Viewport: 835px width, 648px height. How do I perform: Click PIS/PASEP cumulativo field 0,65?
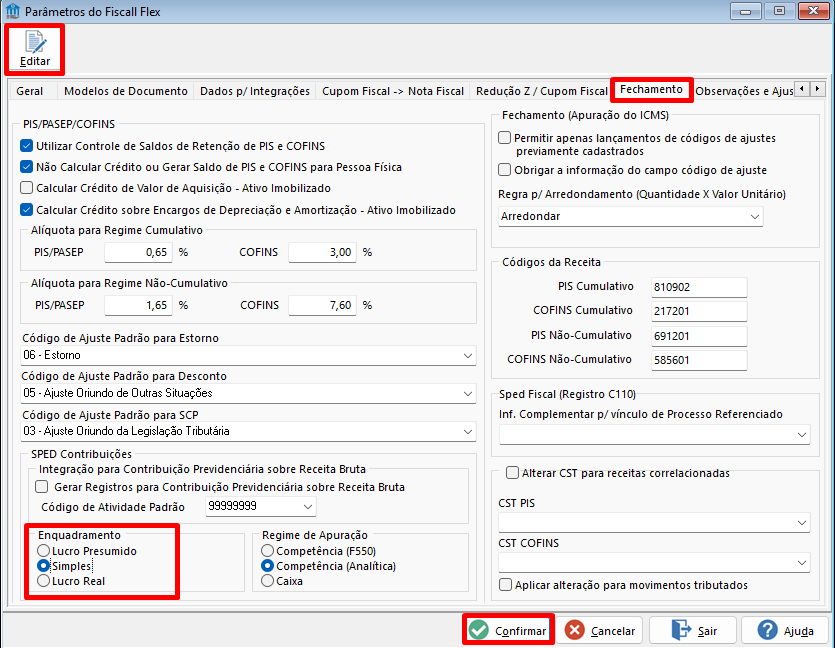138,252
